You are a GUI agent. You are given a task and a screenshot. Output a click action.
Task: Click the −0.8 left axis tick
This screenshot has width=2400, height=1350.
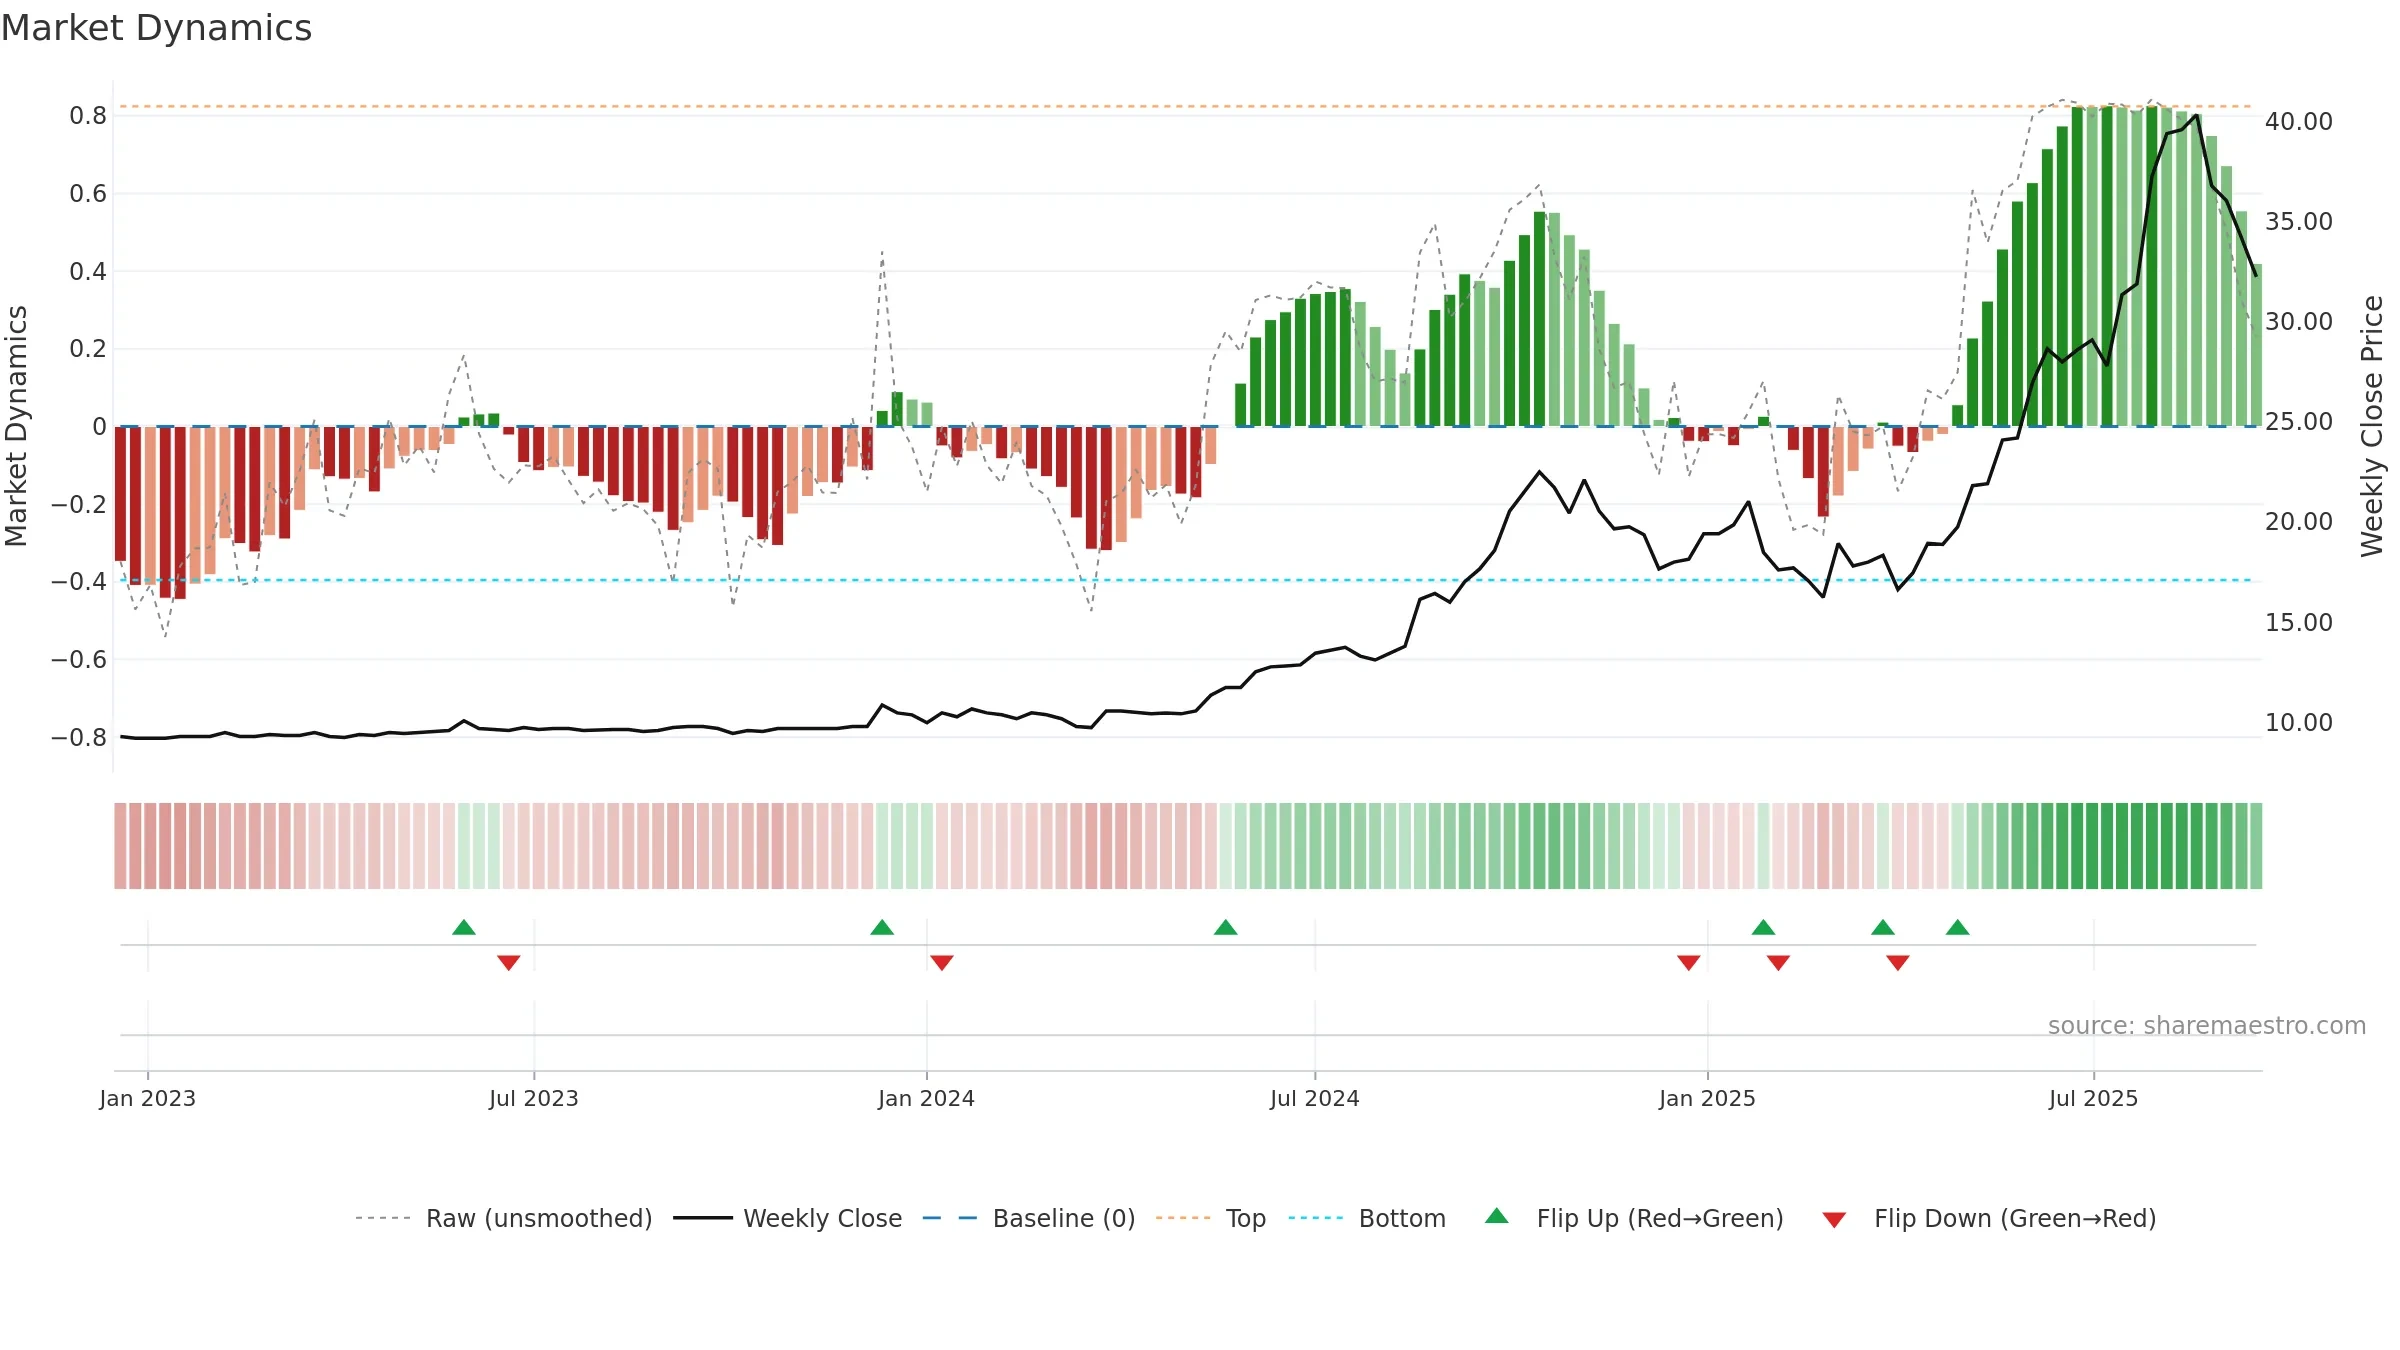79,737
